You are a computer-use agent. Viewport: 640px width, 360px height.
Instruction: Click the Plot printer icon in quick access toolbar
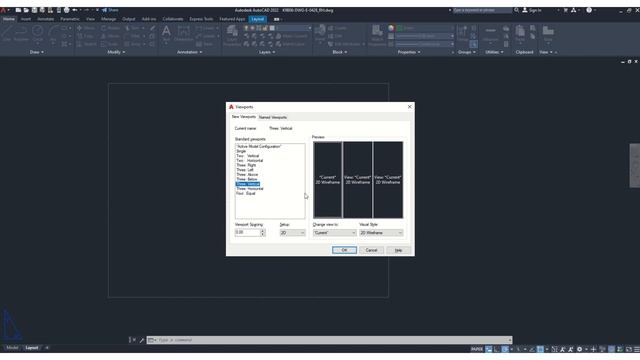[67, 10]
